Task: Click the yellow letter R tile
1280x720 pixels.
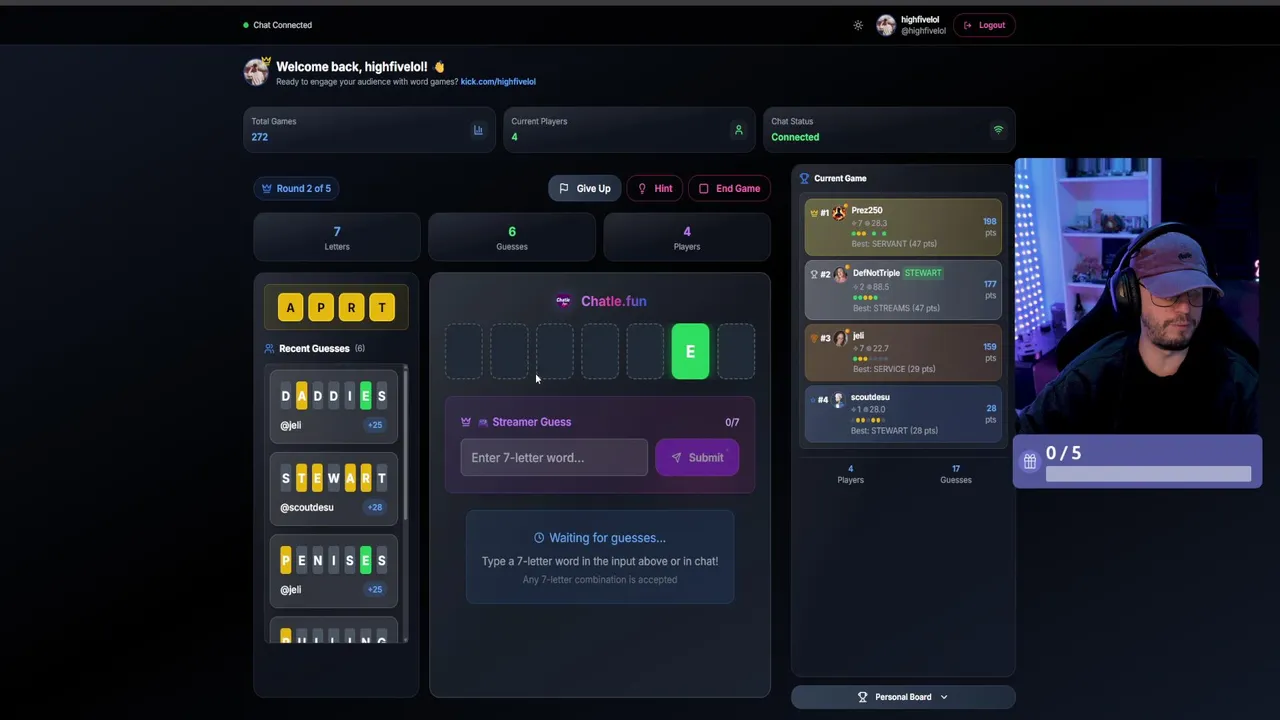Action: click(351, 307)
